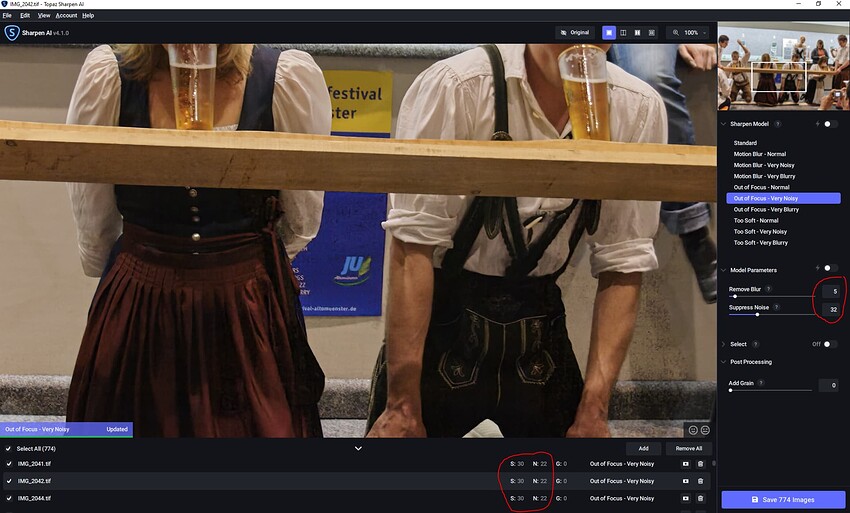Expand the Select section chevron
Image resolution: width=850 pixels, height=513 pixels.
click(x=723, y=344)
